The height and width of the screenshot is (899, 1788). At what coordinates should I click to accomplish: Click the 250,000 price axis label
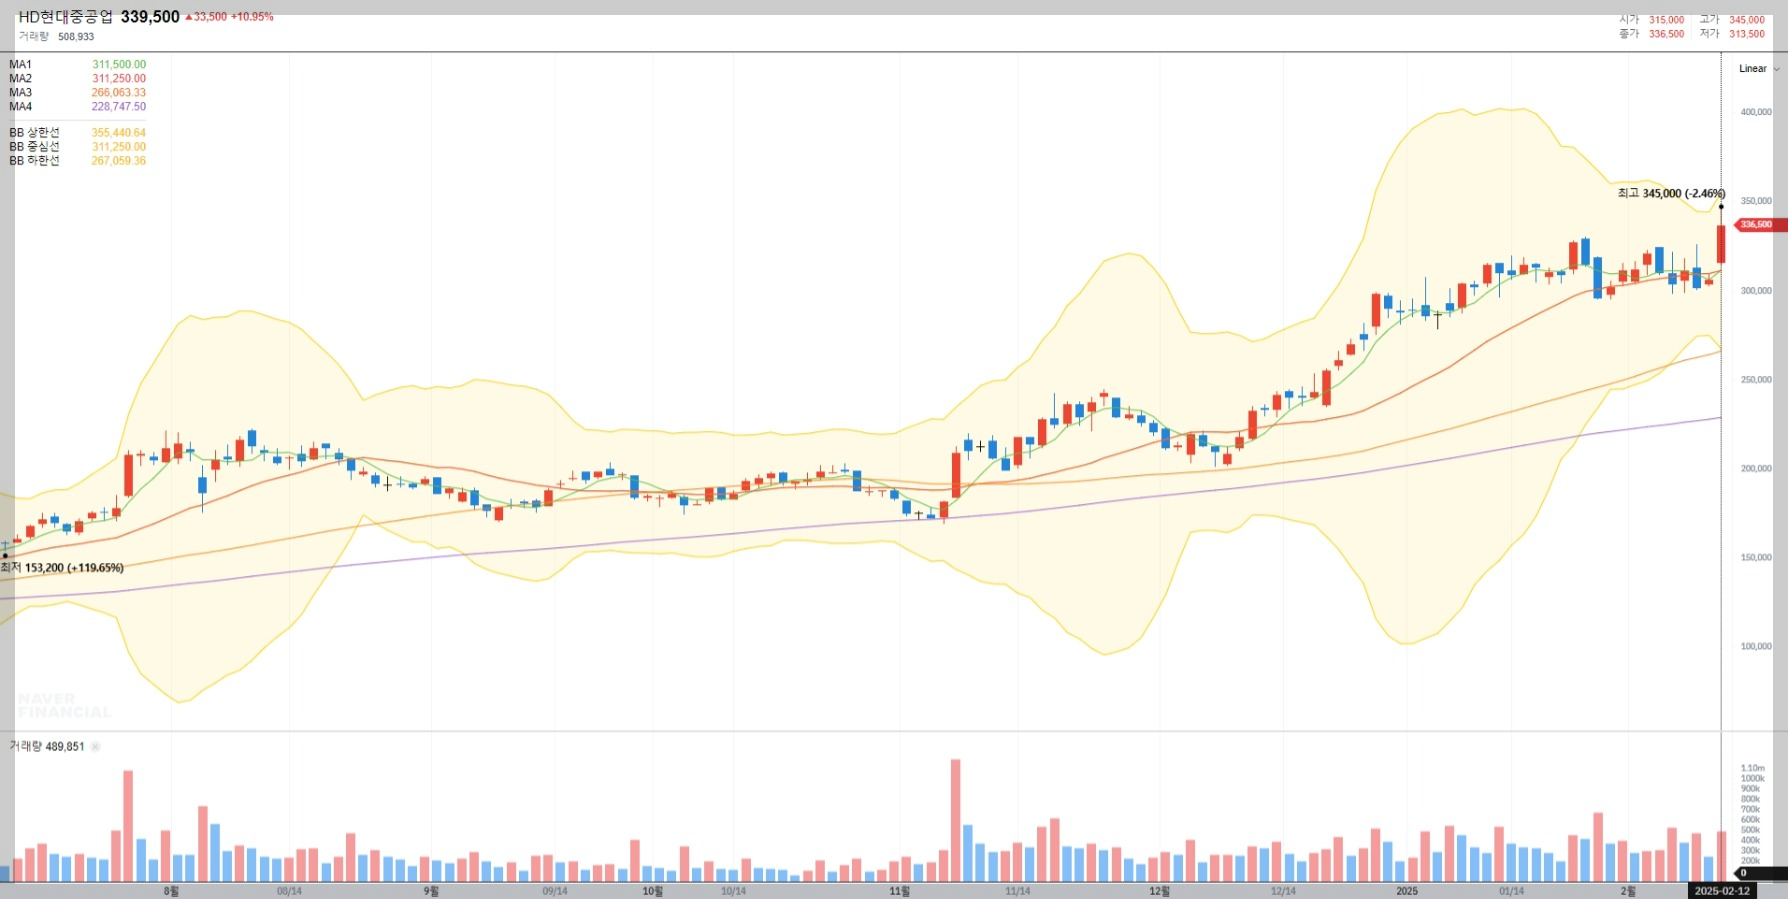coord(1756,380)
